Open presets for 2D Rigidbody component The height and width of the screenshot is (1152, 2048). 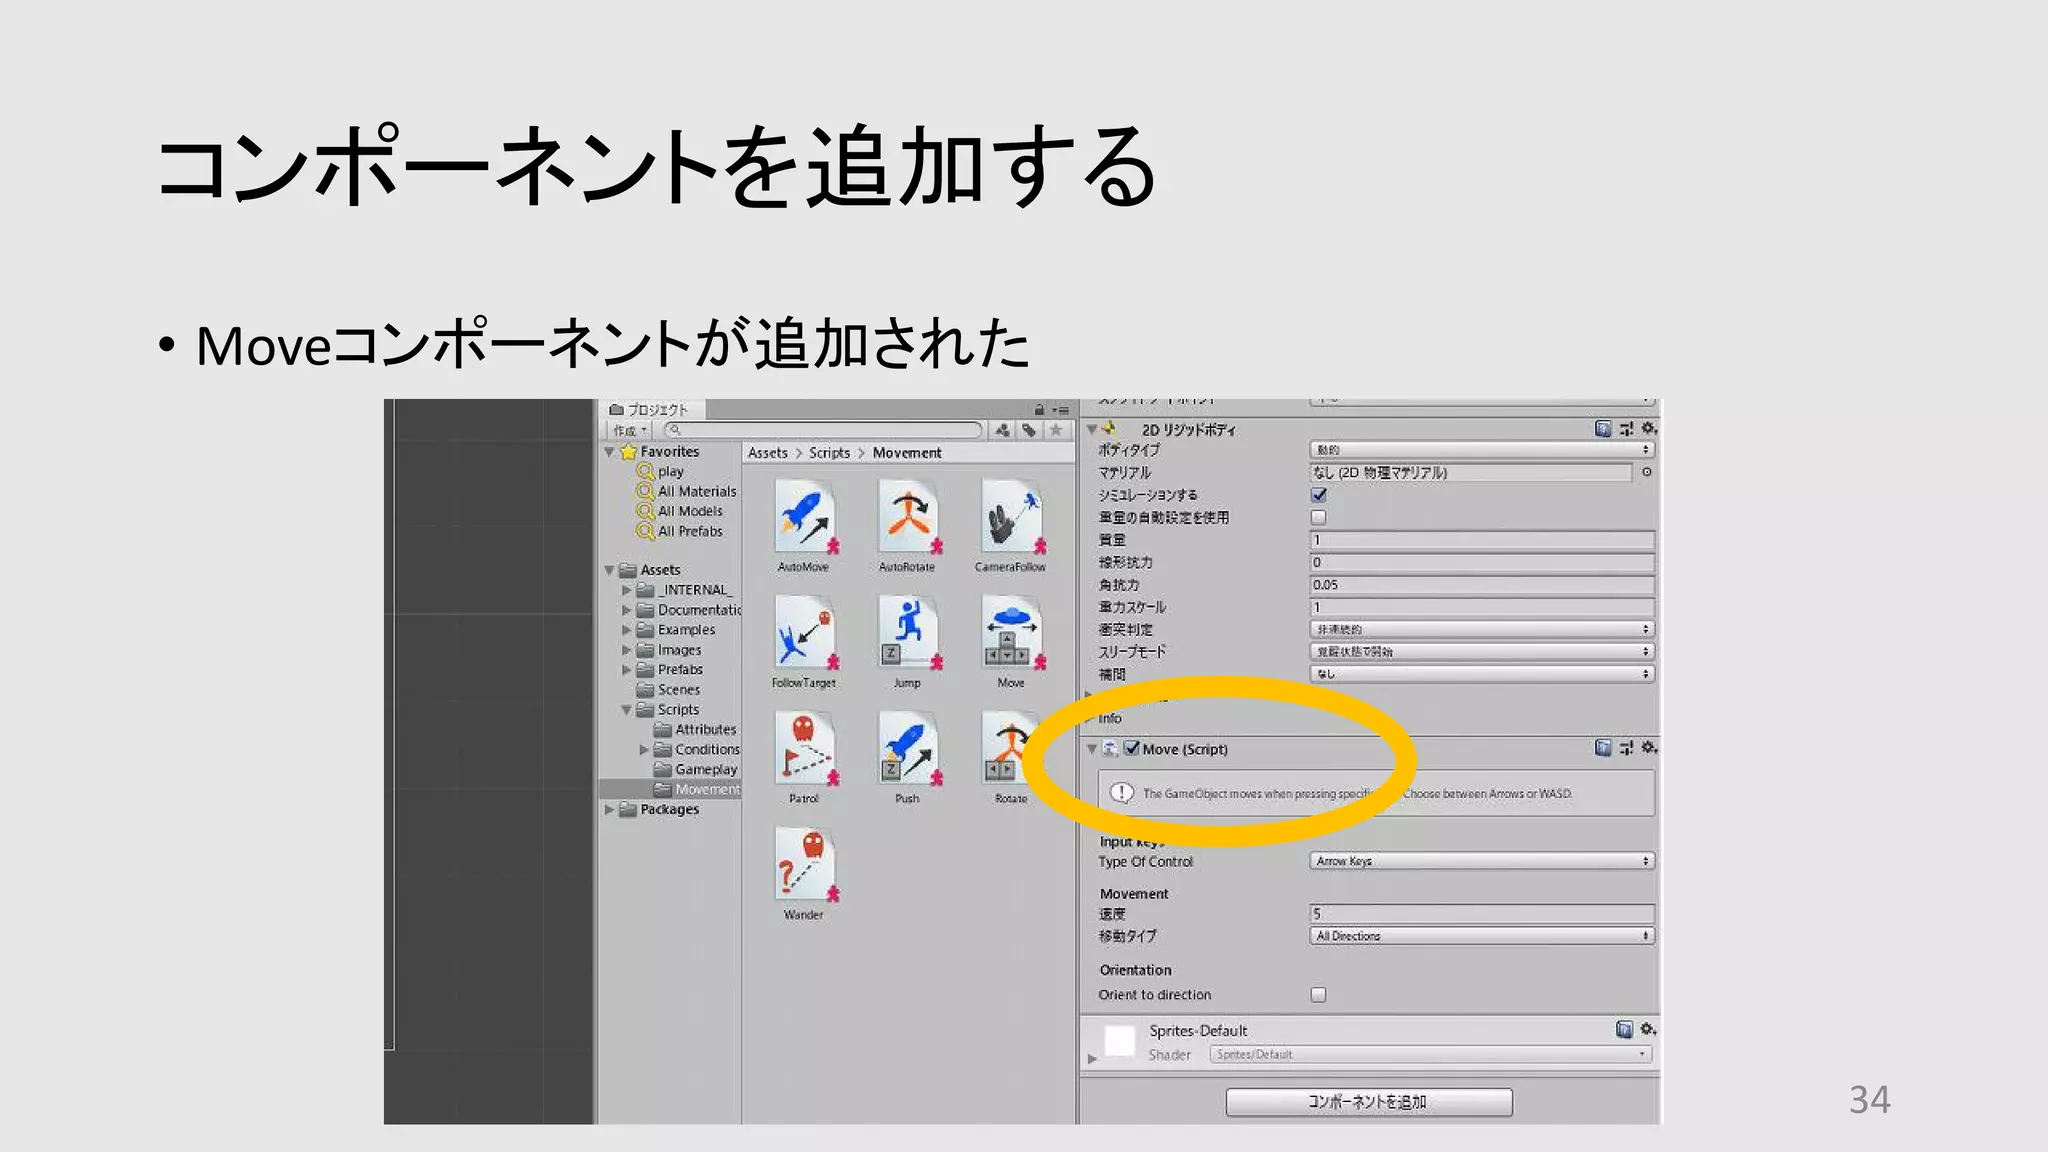(1626, 429)
